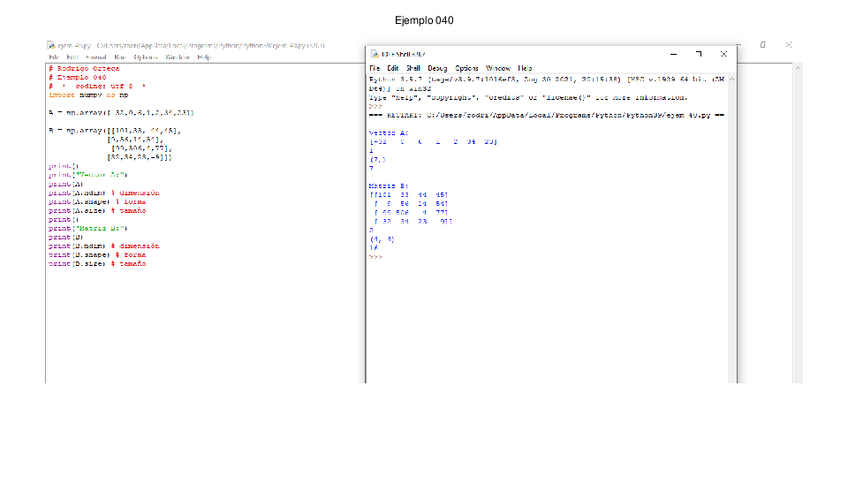
Task: Open the Help menu in the editor window
Action: point(204,57)
